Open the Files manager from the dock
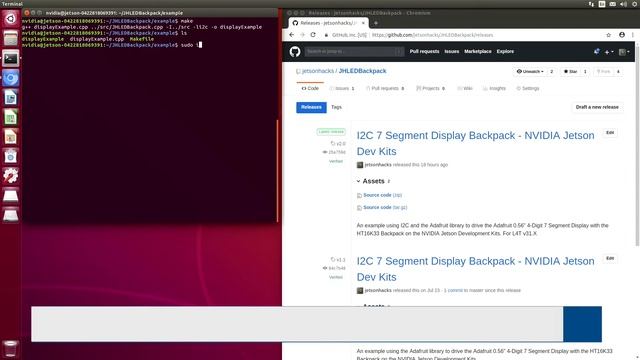The height and width of the screenshot is (360, 640). (x=11, y=39)
